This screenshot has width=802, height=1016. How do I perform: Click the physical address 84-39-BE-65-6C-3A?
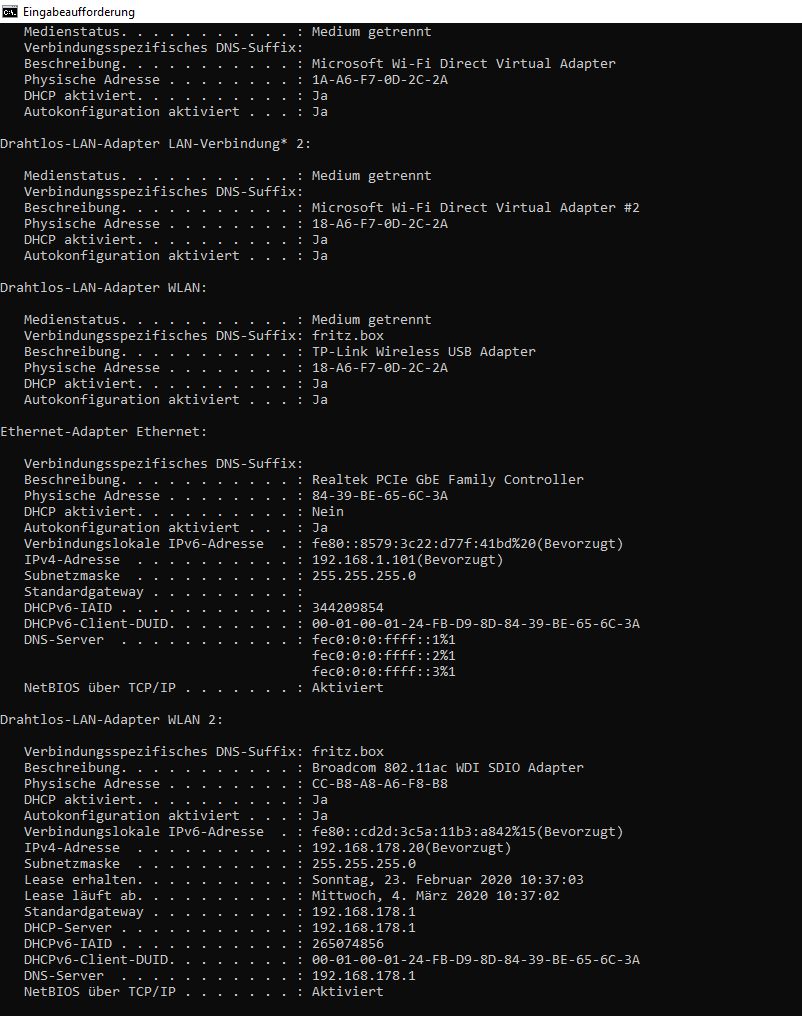380,496
